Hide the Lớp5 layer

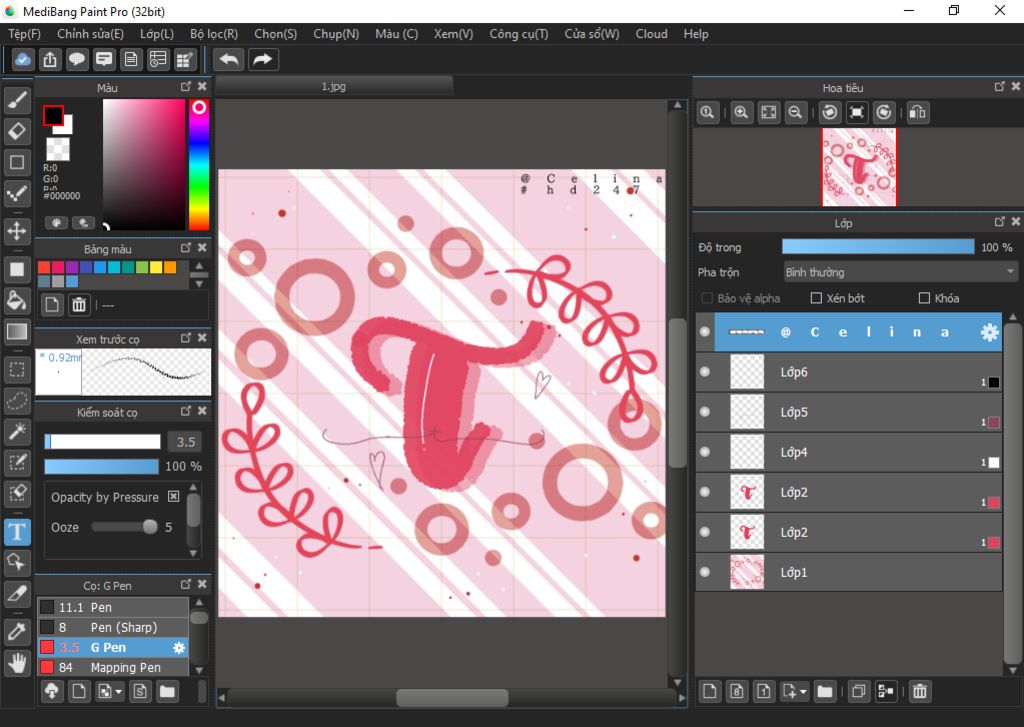705,412
